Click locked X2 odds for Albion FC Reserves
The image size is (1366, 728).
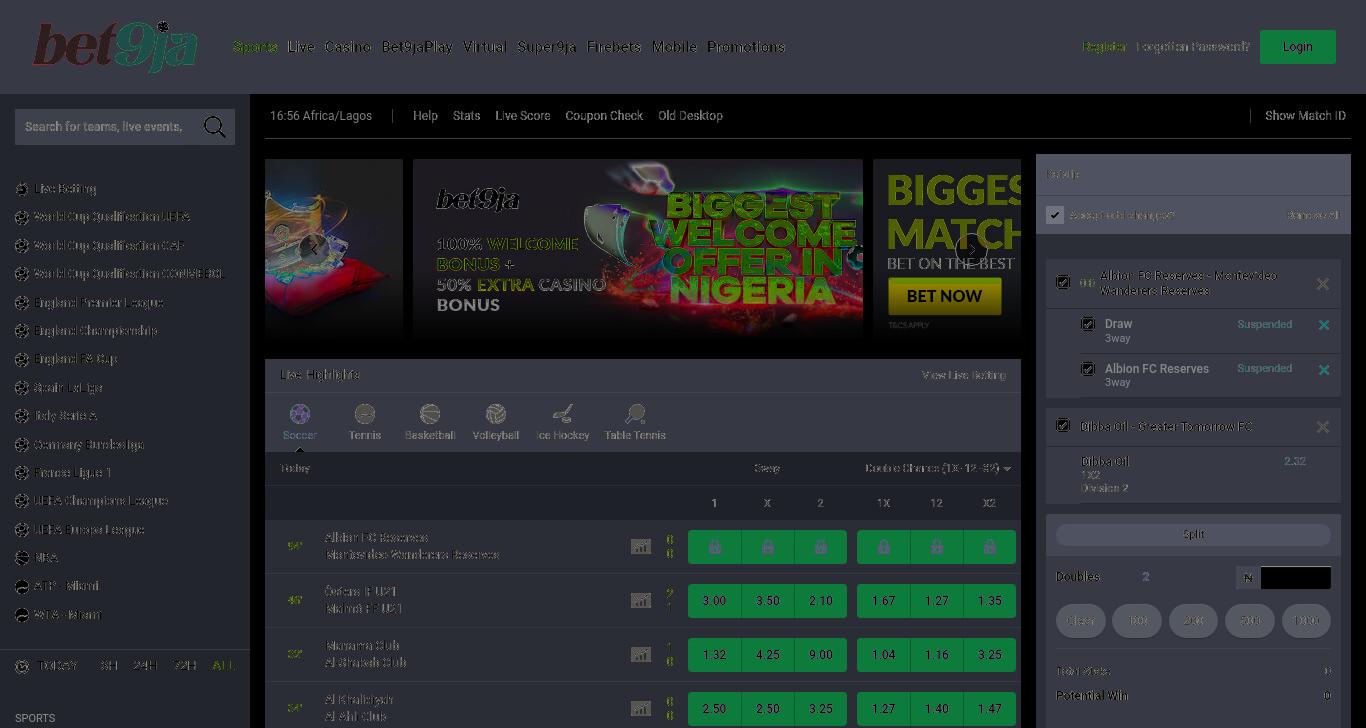coord(989,547)
